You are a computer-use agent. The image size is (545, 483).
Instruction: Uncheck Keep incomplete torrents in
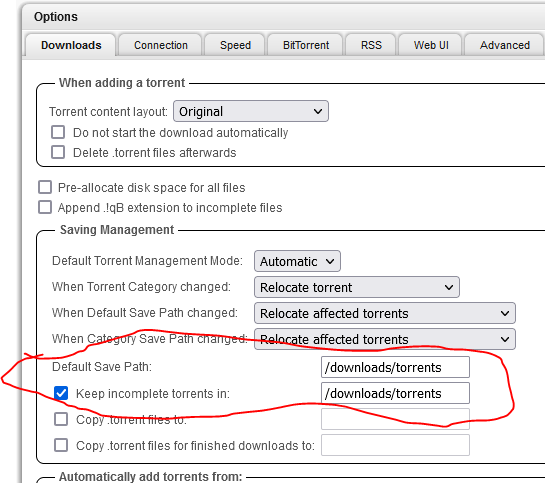pyautogui.click(x=61, y=393)
